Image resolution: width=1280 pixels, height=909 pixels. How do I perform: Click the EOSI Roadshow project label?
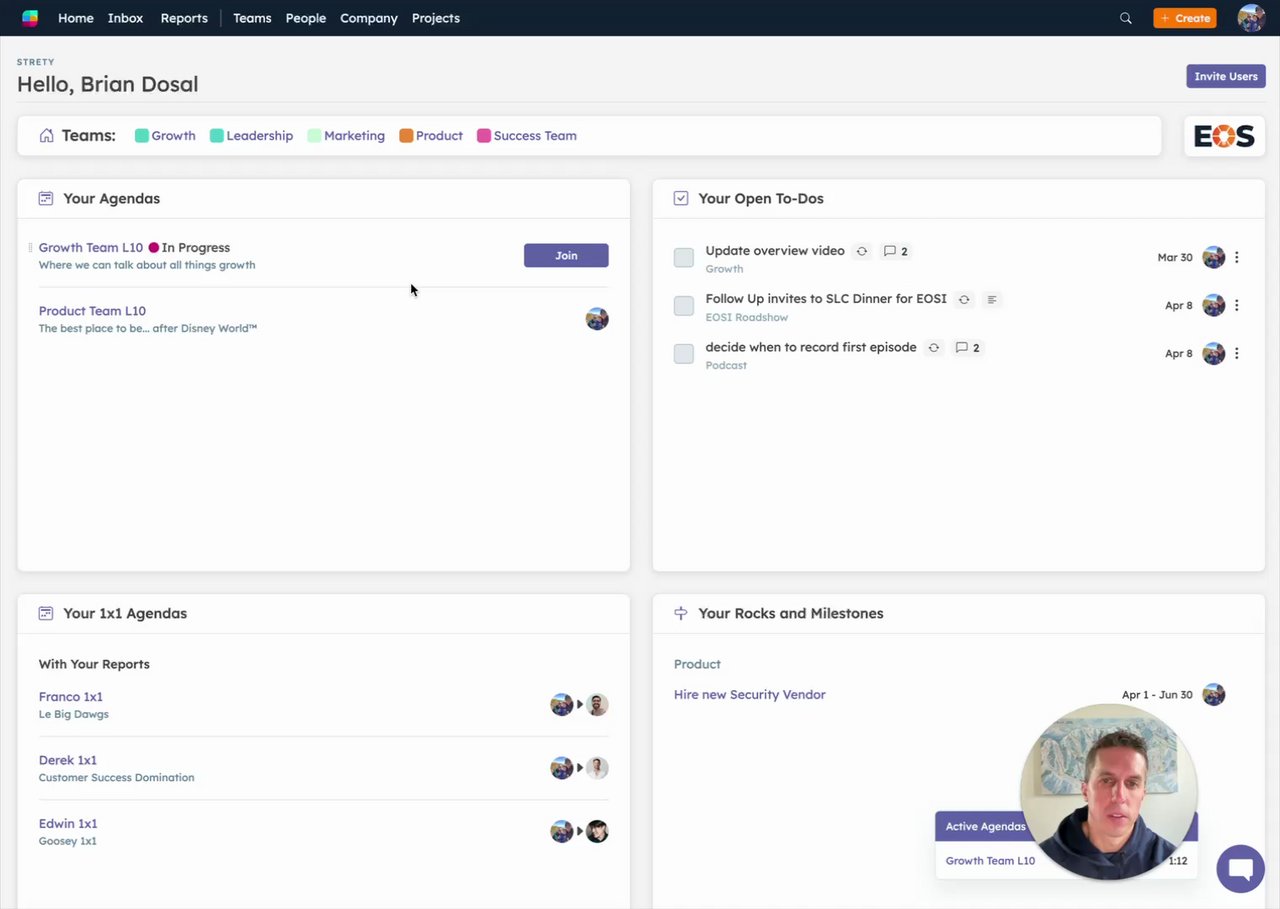pyautogui.click(x=747, y=317)
